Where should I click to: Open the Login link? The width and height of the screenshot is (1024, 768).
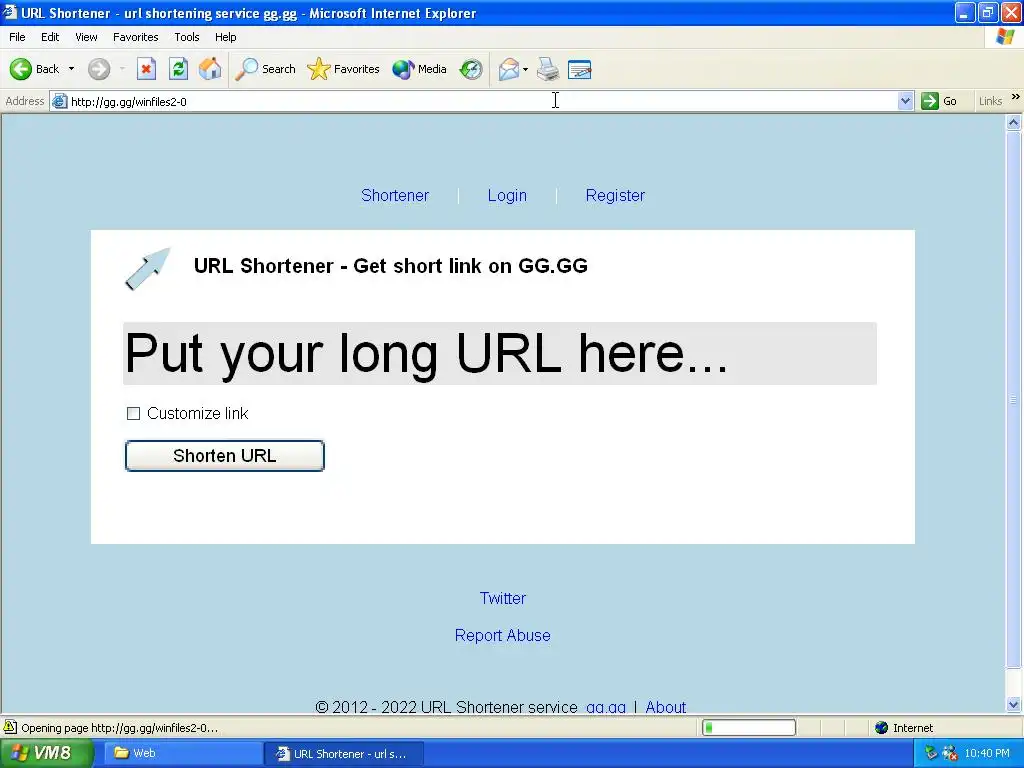pos(507,195)
